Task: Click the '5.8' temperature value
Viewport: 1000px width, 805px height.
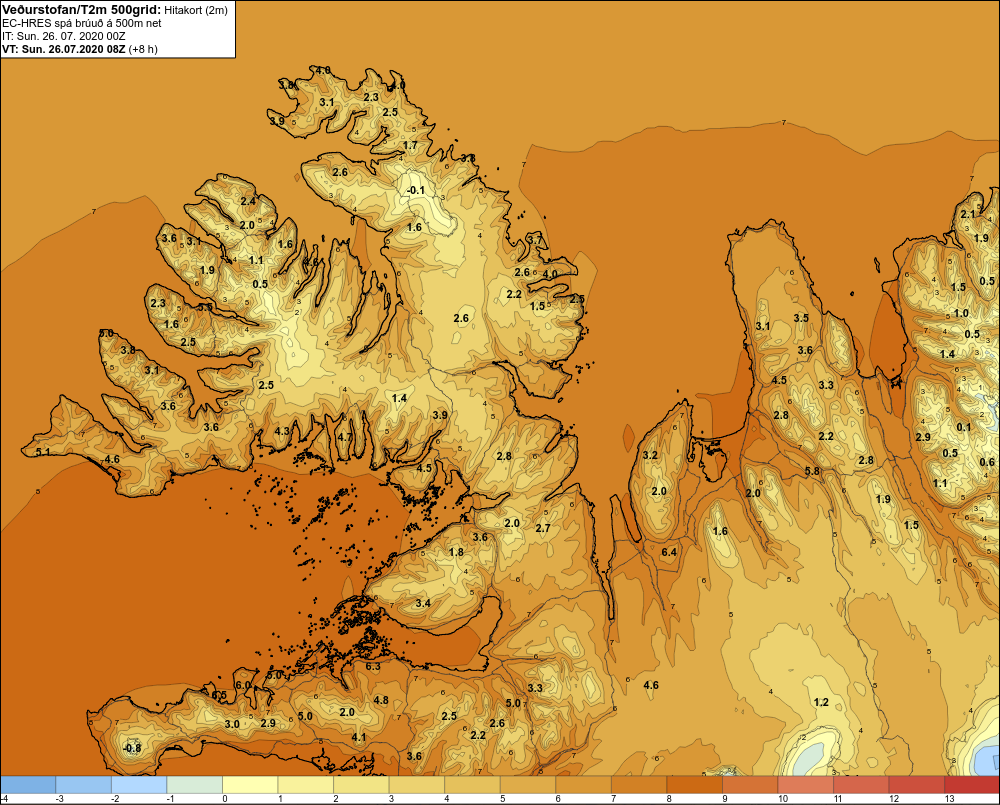Action: tap(812, 471)
